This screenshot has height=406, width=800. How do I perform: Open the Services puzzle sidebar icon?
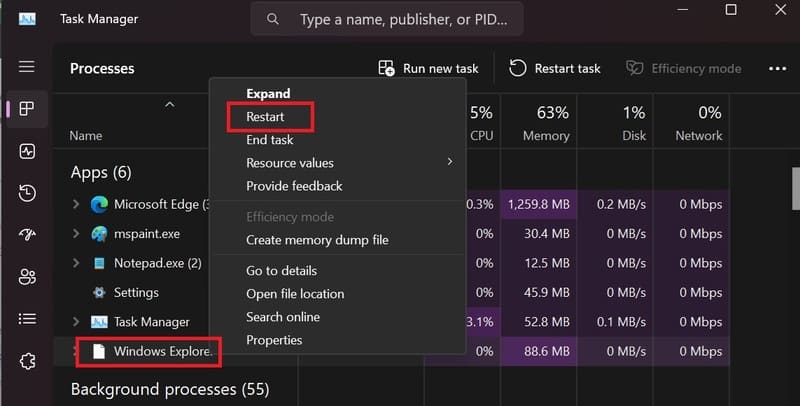27,361
